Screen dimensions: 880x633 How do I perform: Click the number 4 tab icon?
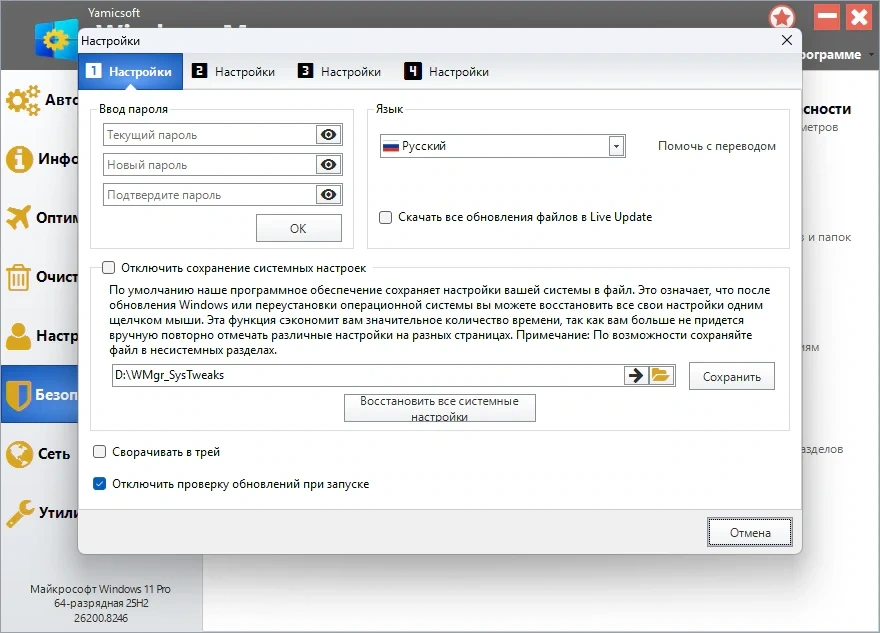pyautogui.click(x=412, y=71)
